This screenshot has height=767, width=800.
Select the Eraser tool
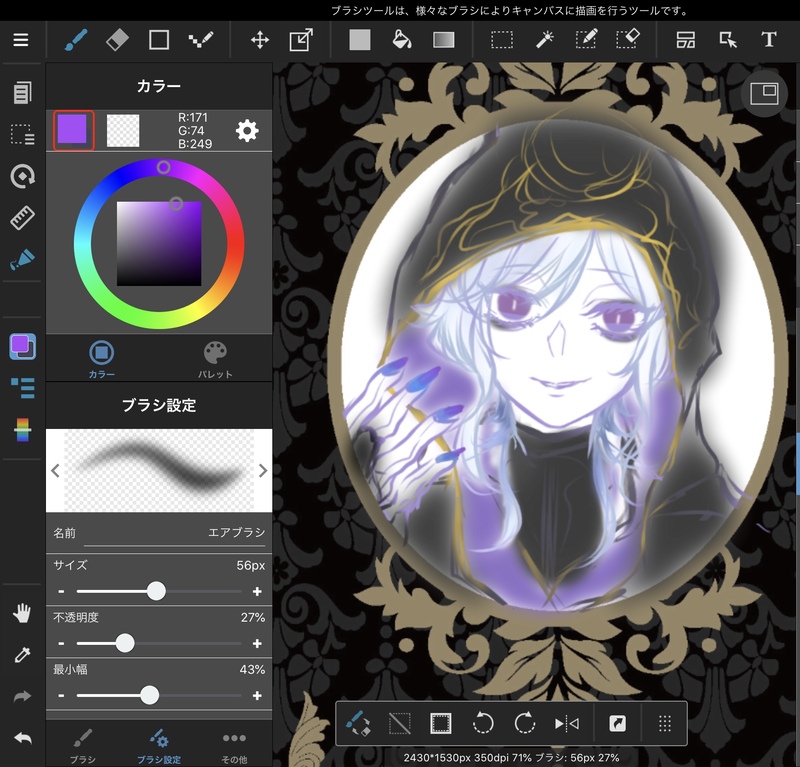pos(117,40)
